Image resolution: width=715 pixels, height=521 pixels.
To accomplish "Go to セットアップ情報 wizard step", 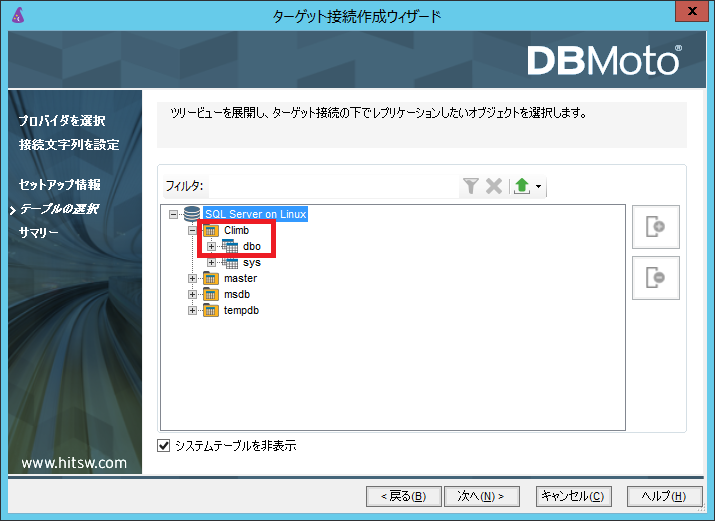I will (60, 185).
